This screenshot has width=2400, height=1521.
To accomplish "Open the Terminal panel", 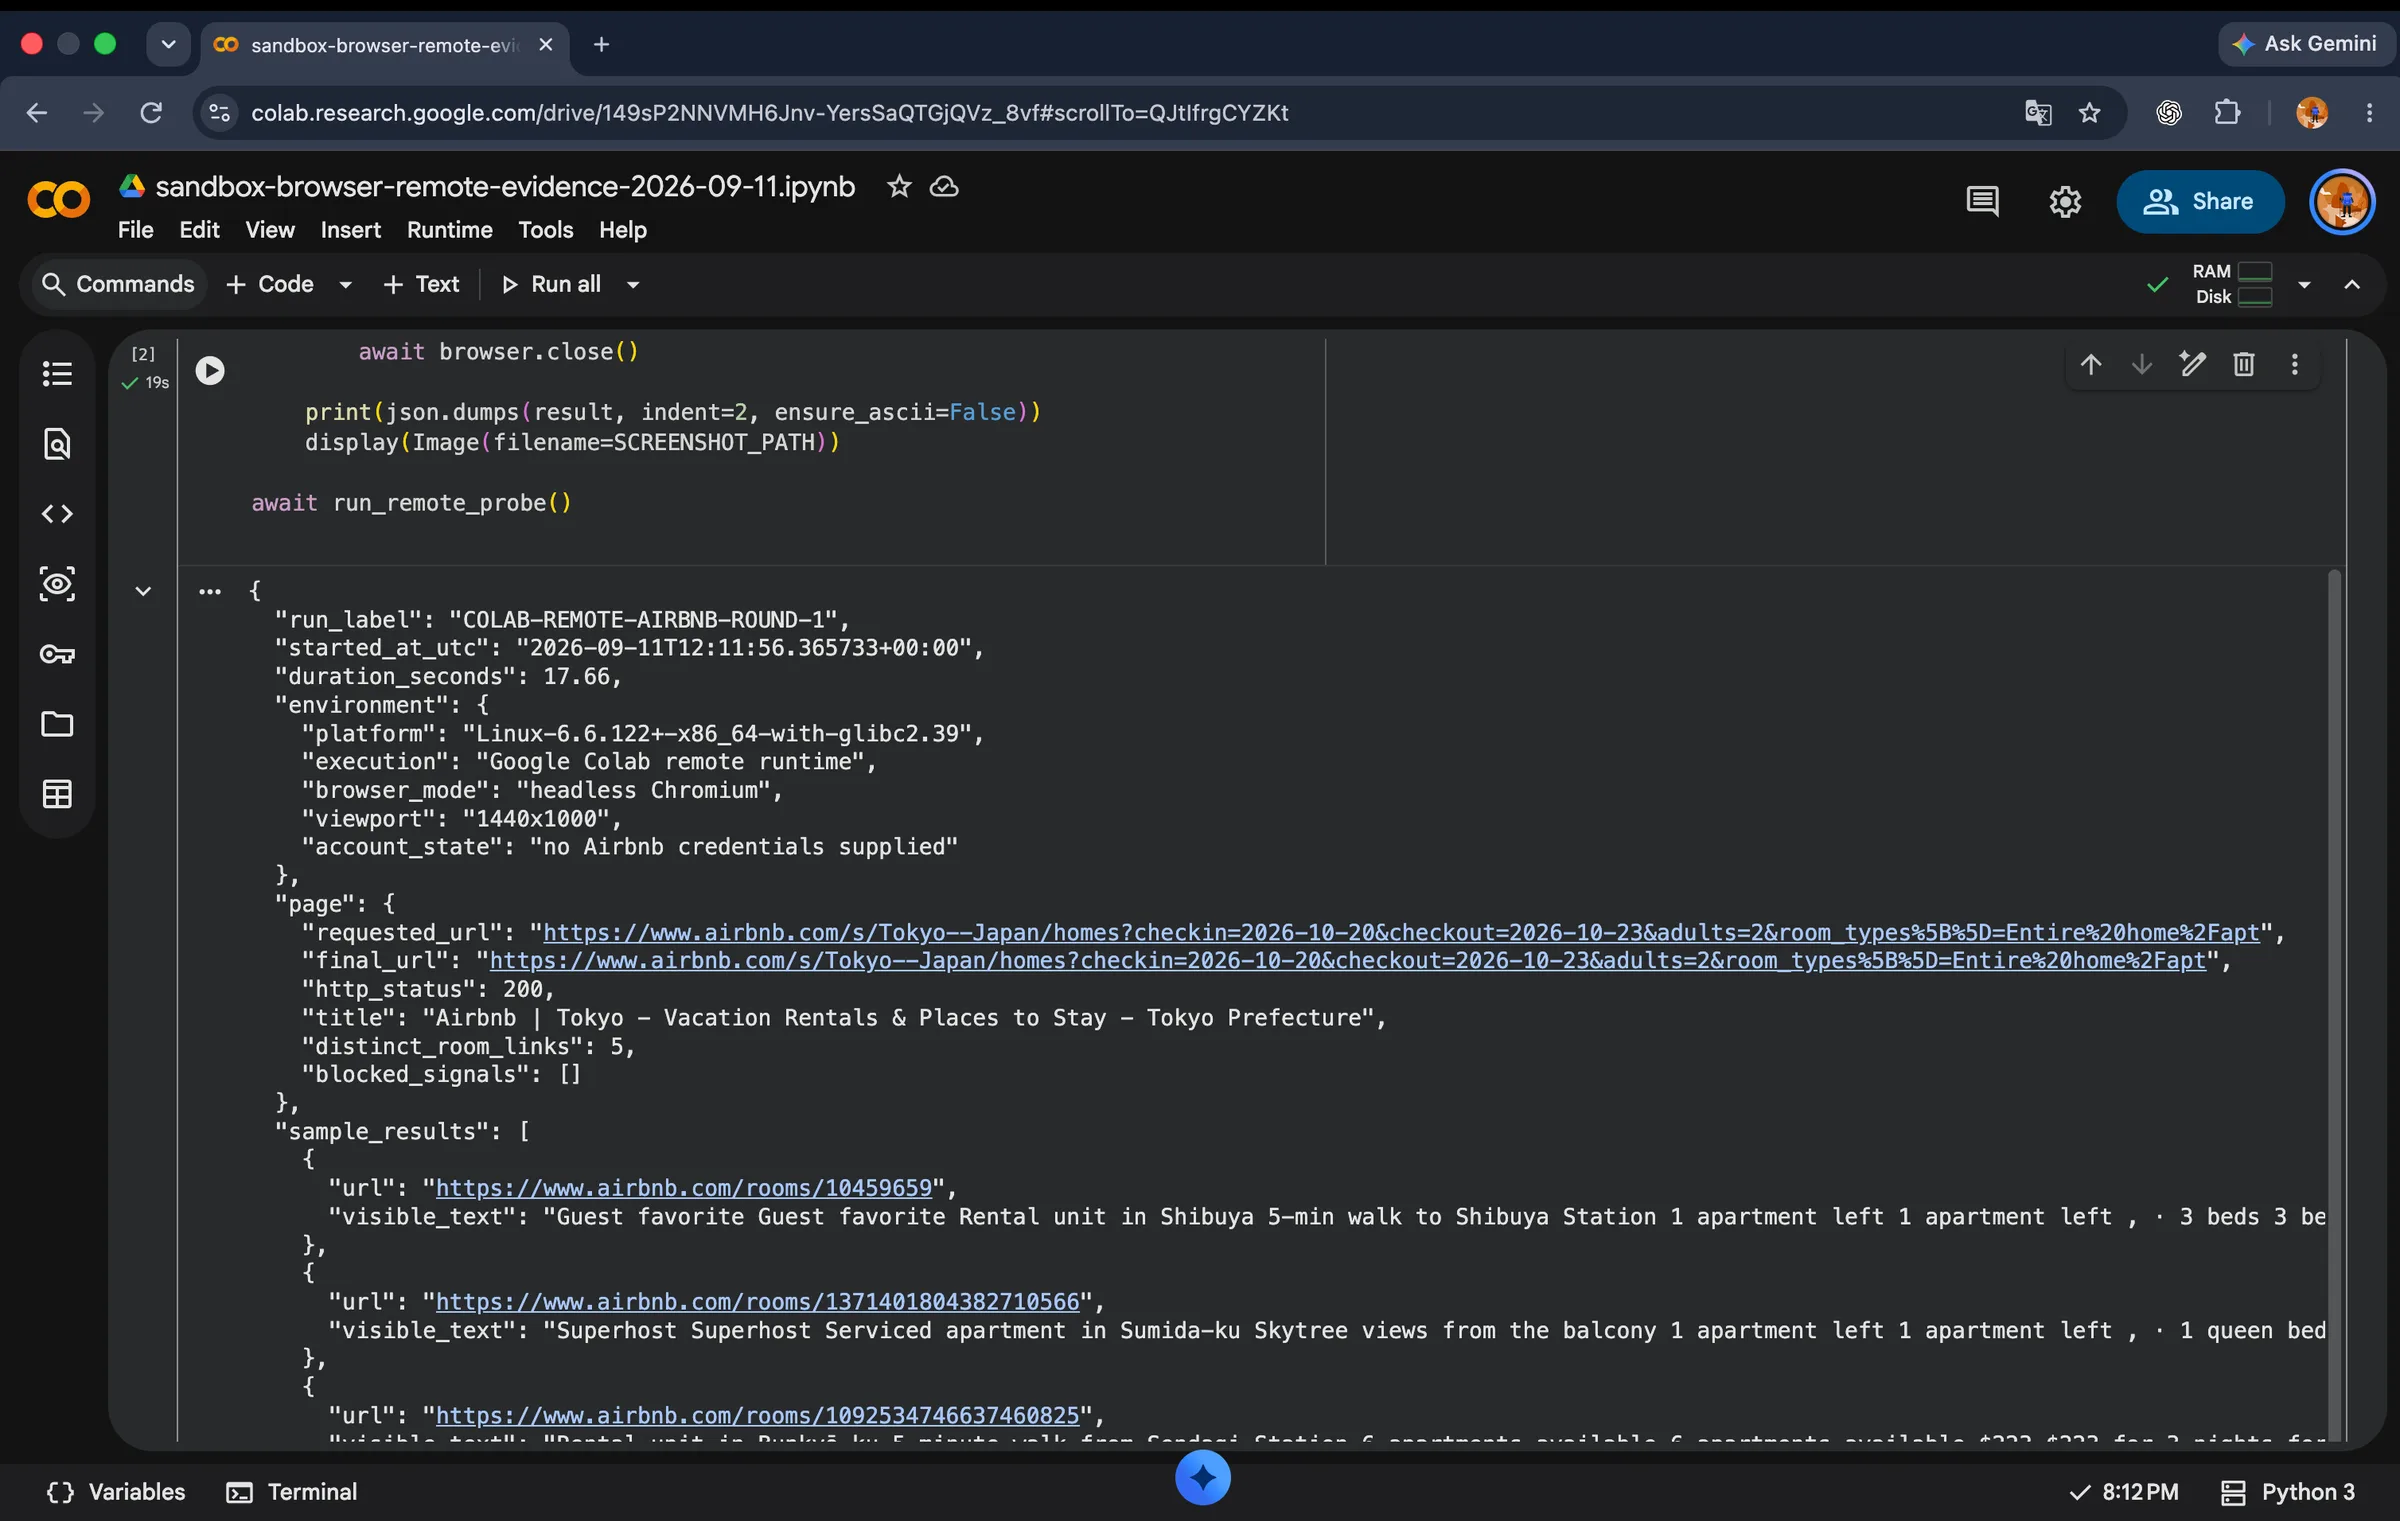I will (291, 1493).
